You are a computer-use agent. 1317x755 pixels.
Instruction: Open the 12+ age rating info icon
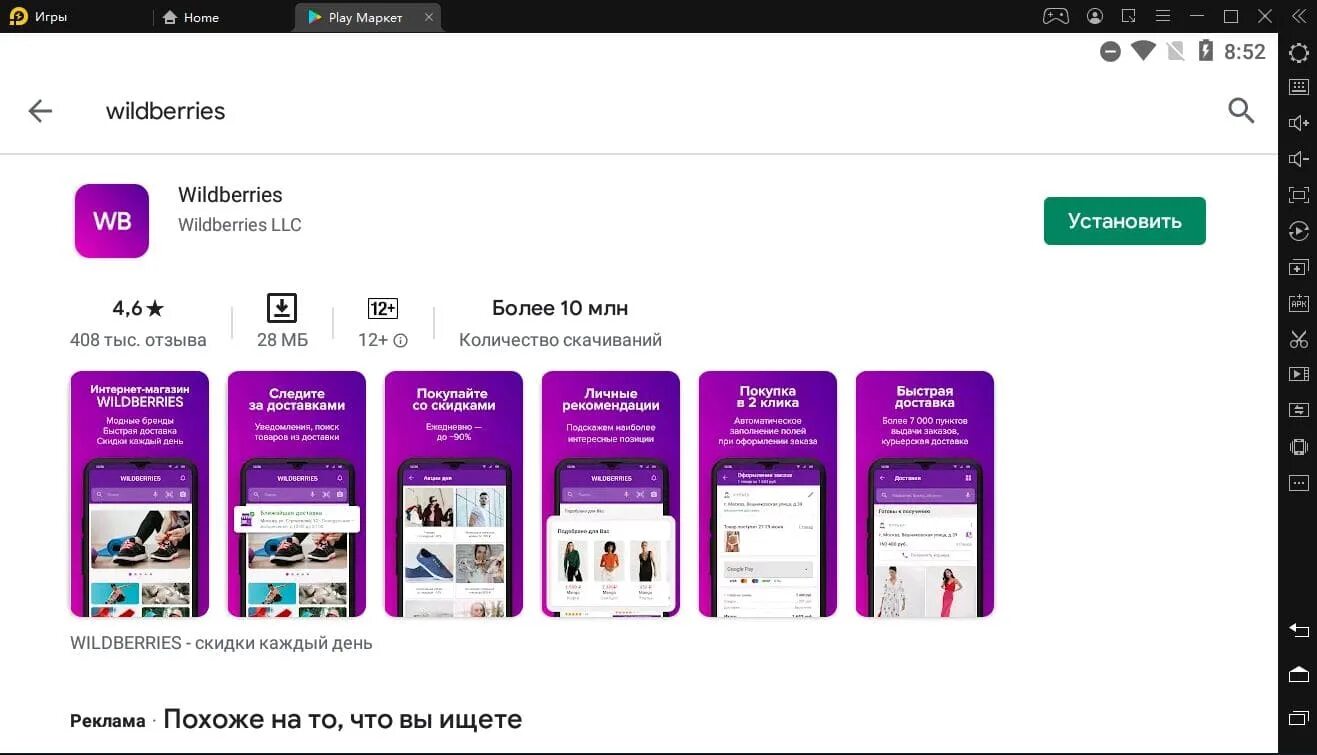click(x=401, y=340)
